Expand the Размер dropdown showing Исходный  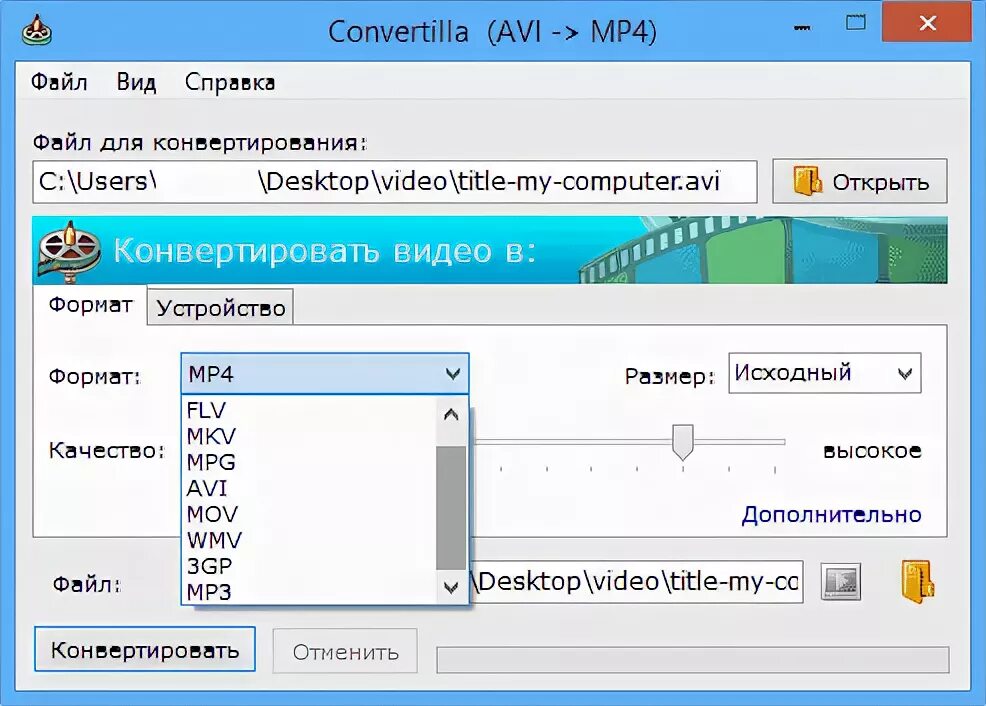[x=824, y=373]
